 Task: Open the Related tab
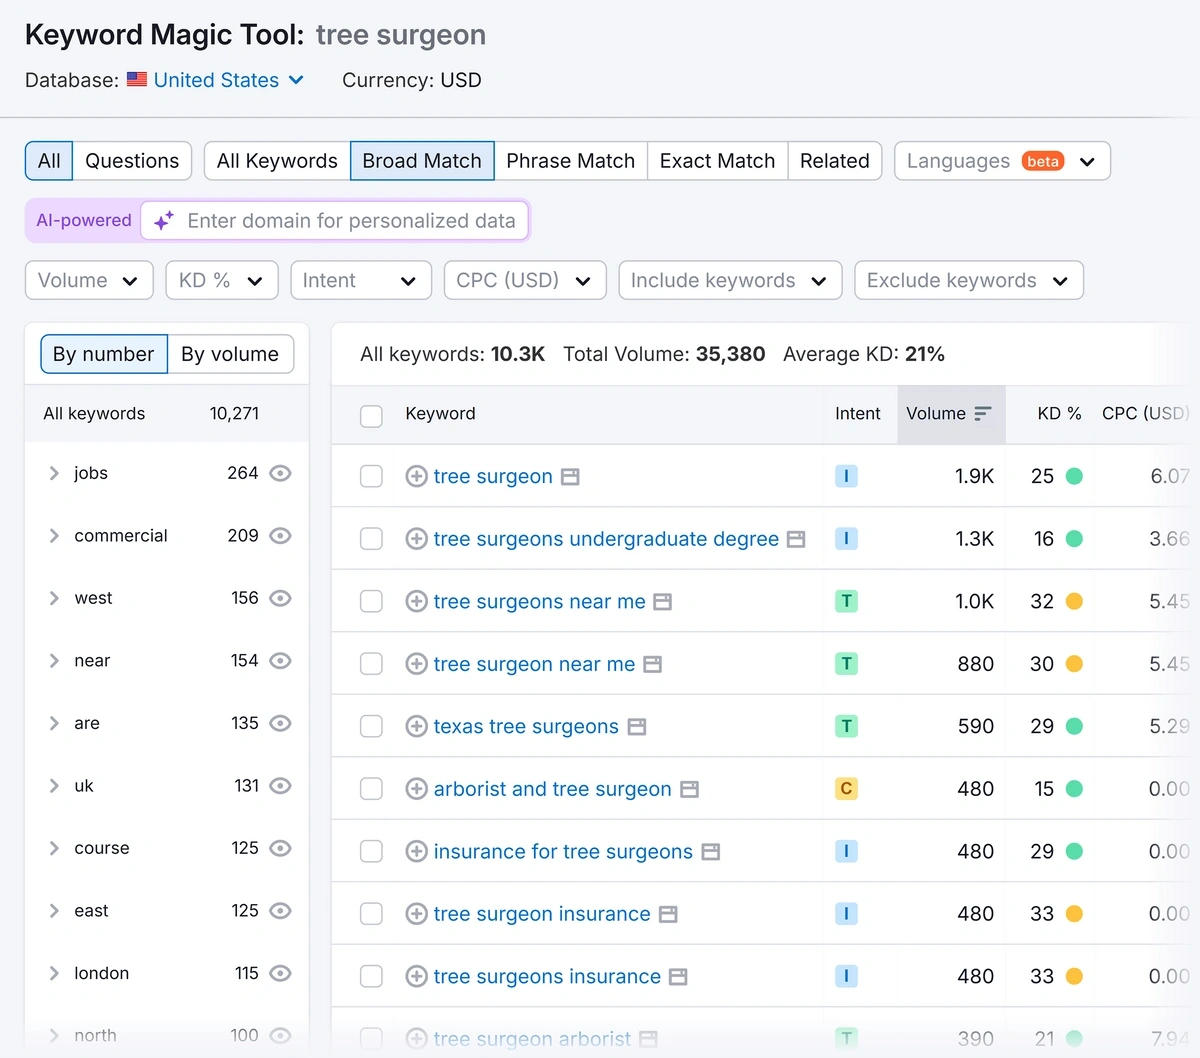[x=835, y=161]
